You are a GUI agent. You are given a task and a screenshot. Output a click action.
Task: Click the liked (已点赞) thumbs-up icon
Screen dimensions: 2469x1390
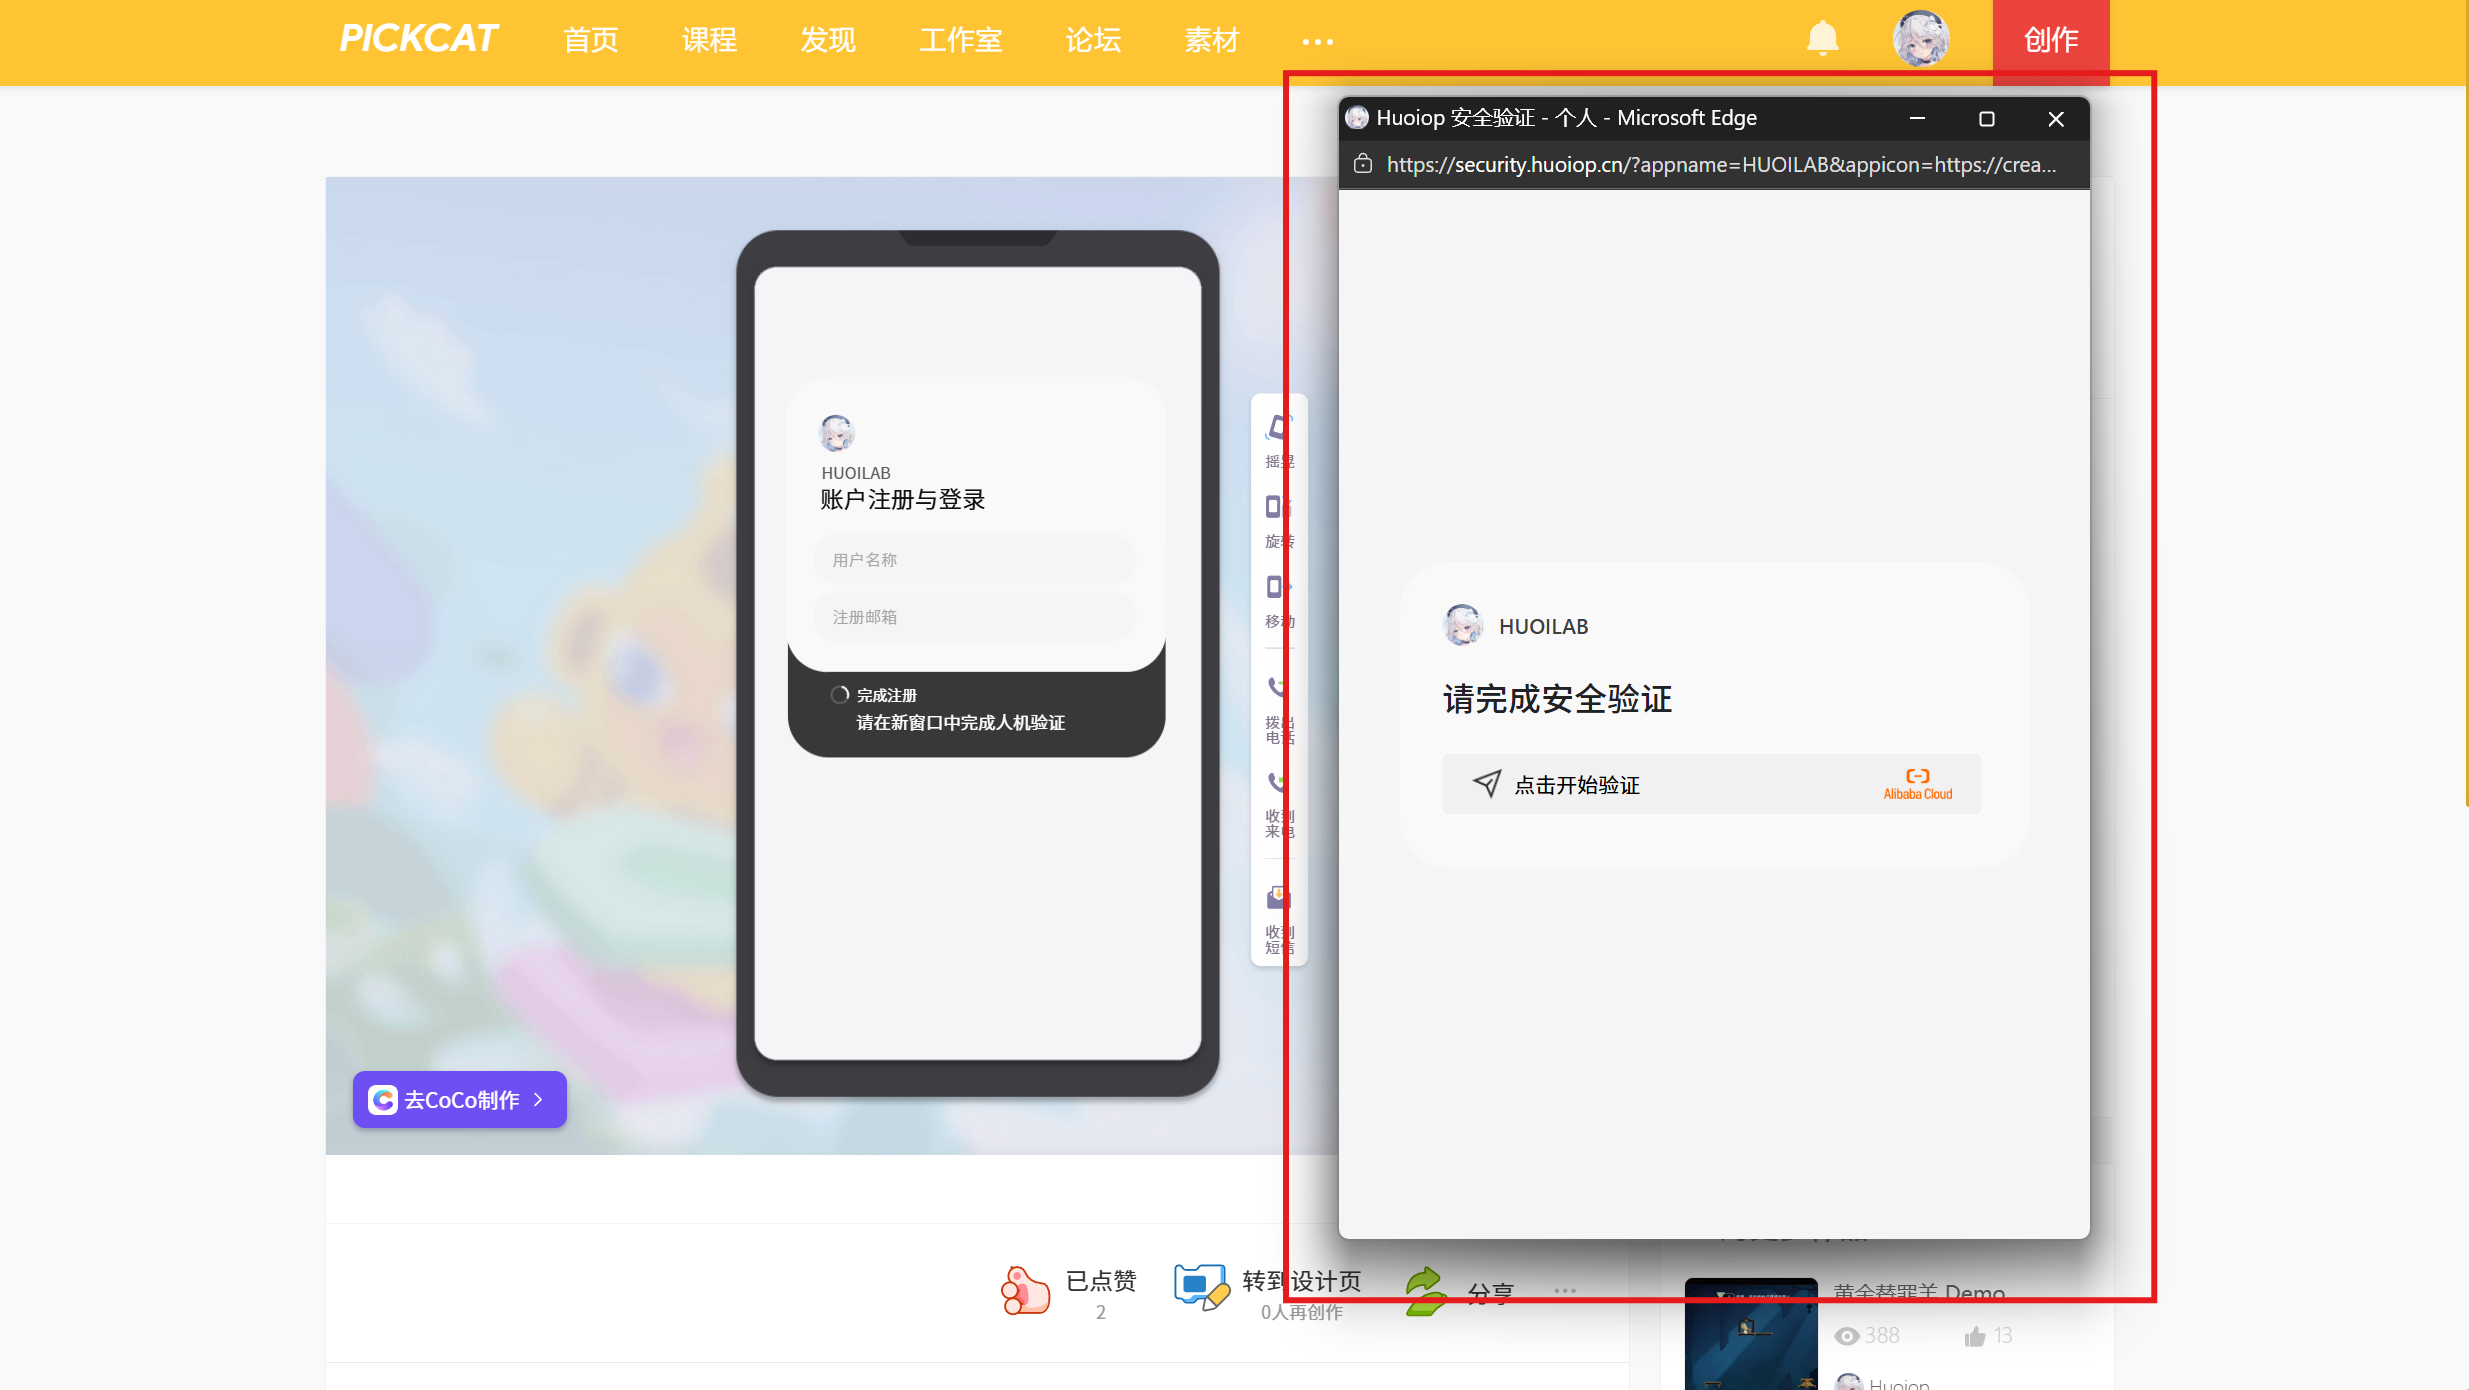(1025, 1289)
